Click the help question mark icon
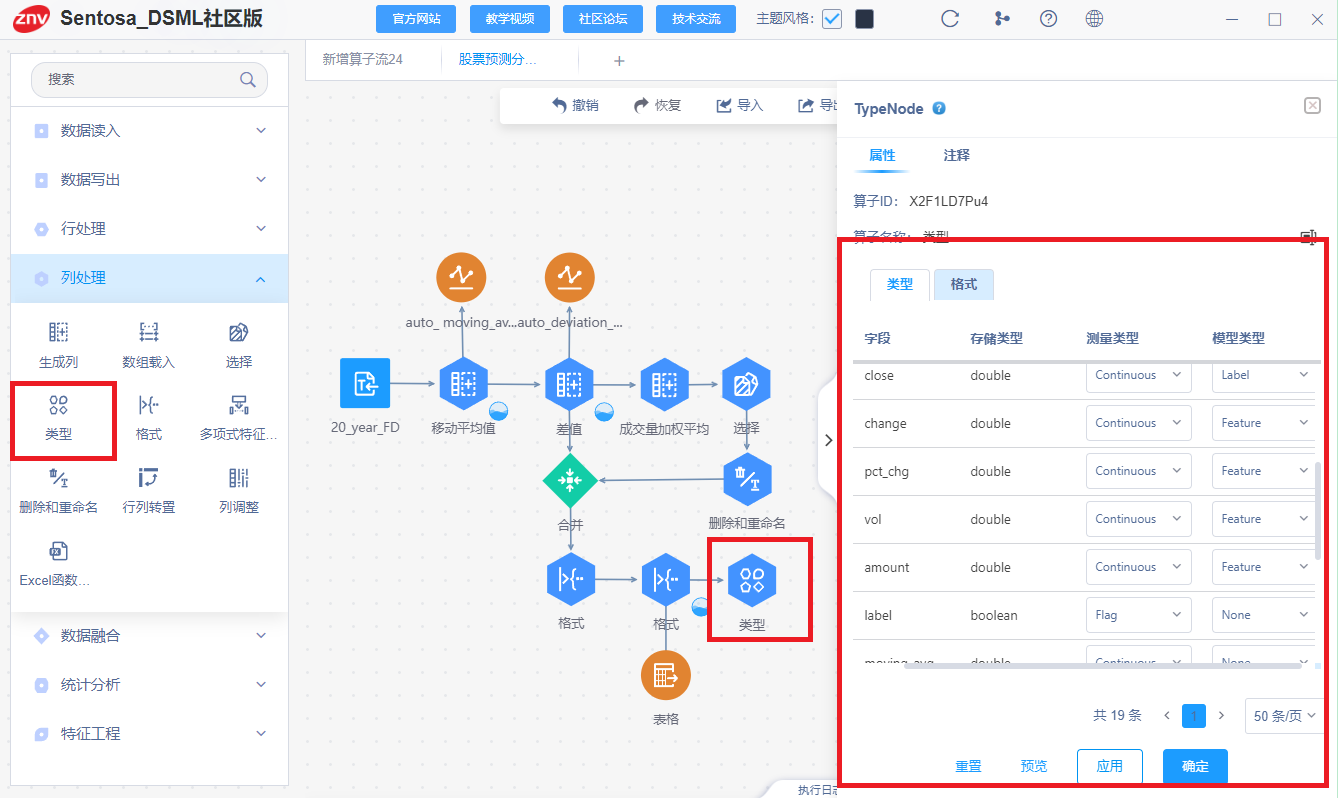This screenshot has width=1338, height=798. [1048, 19]
